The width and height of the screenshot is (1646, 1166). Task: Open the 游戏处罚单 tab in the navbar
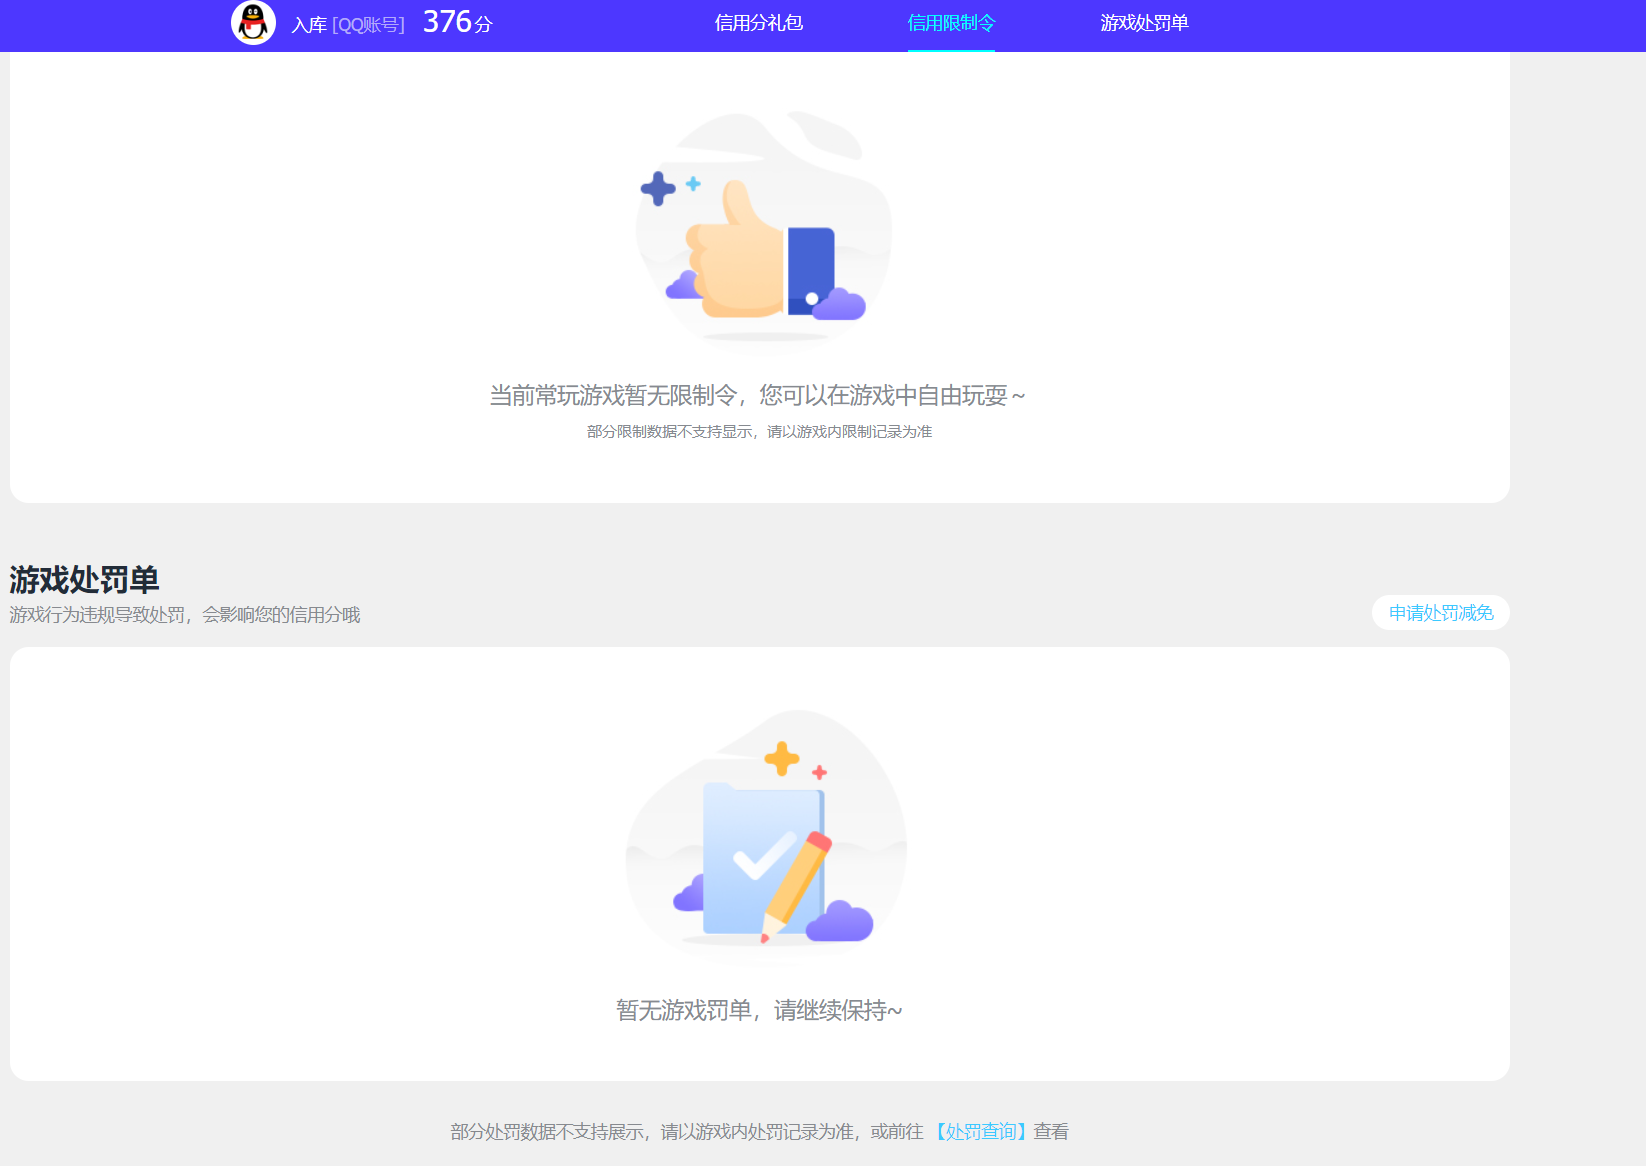coord(1143,23)
